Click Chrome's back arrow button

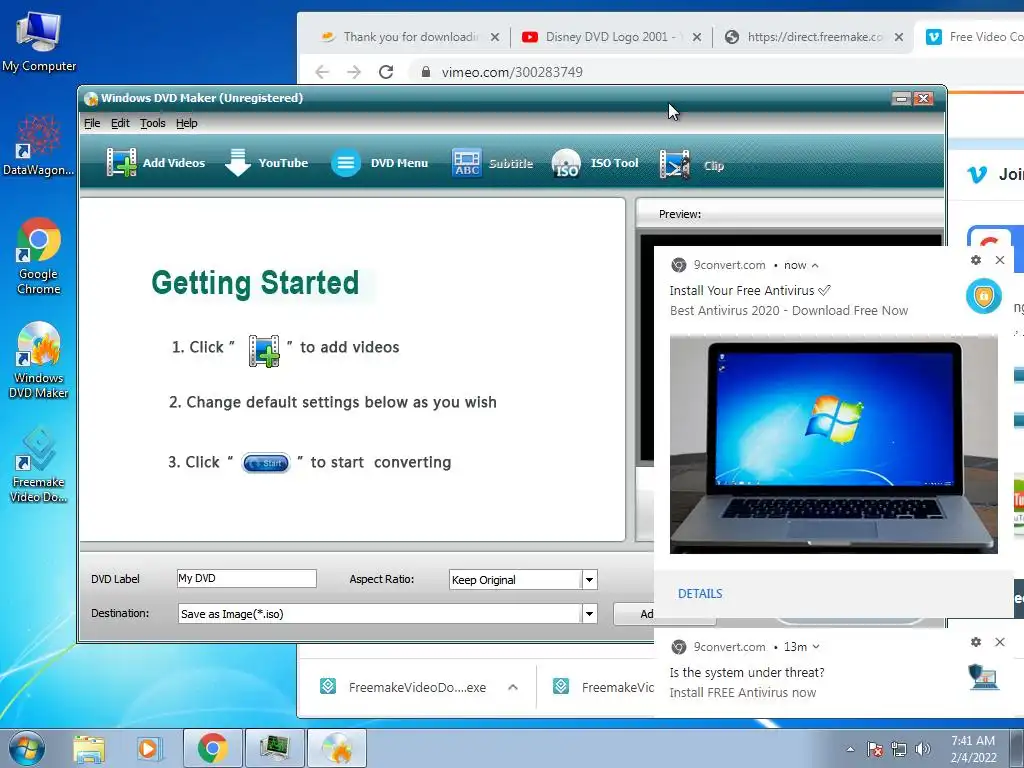point(322,72)
